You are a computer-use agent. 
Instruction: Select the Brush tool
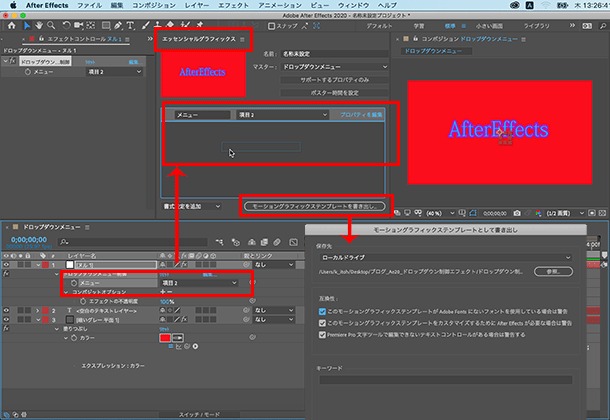click(145, 26)
